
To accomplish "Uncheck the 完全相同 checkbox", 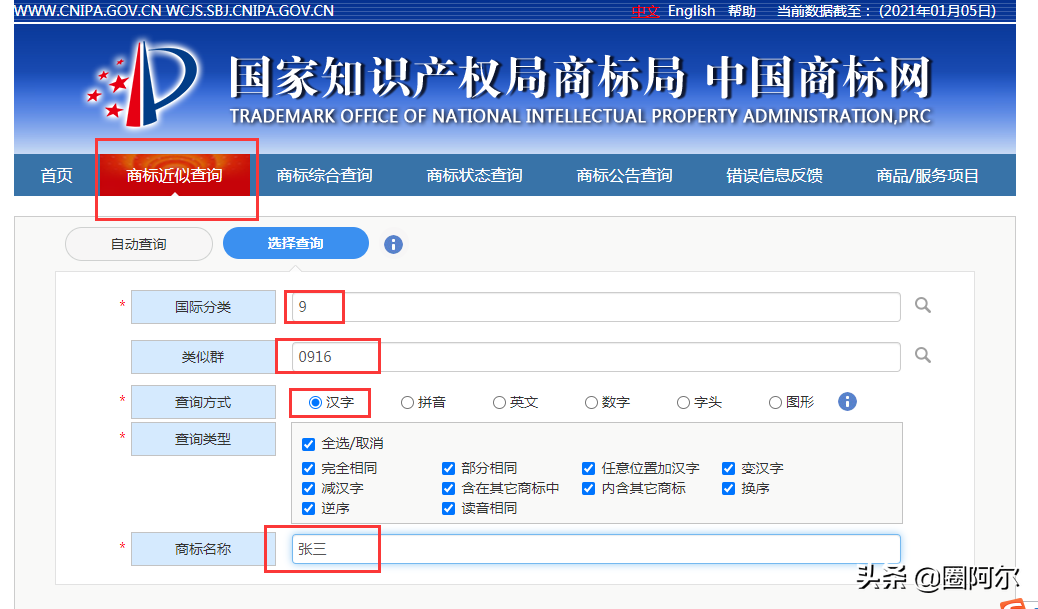I will 308,469.
